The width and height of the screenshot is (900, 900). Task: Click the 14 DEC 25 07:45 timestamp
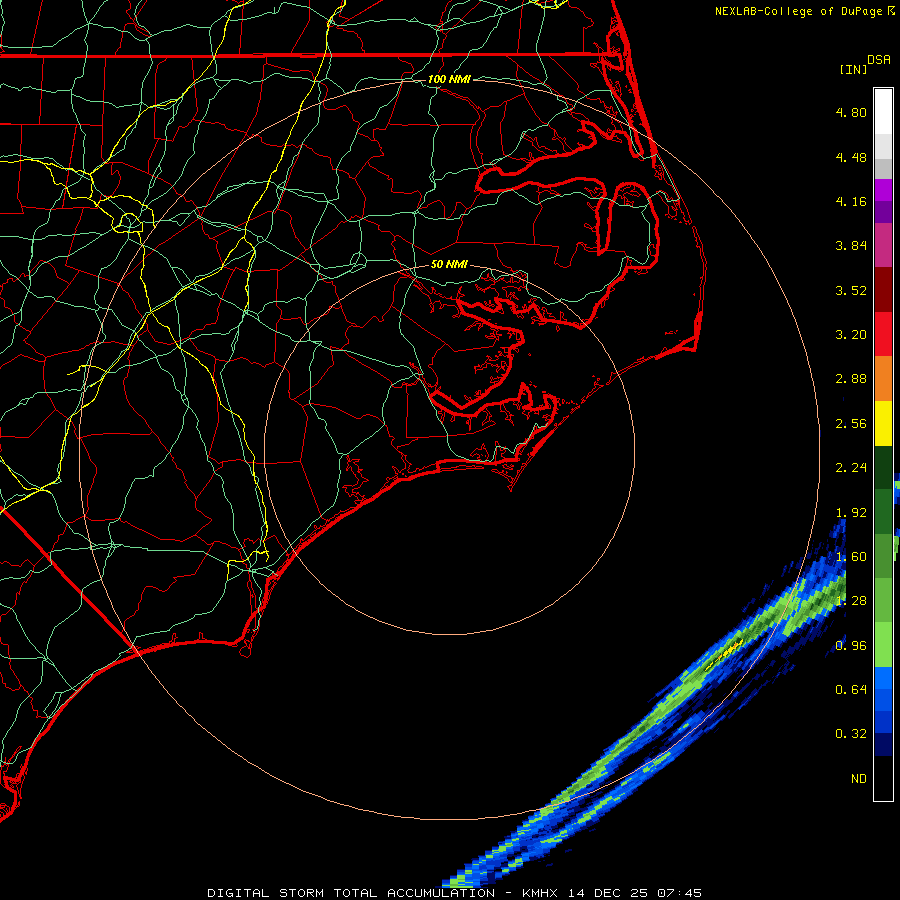pos(635,893)
